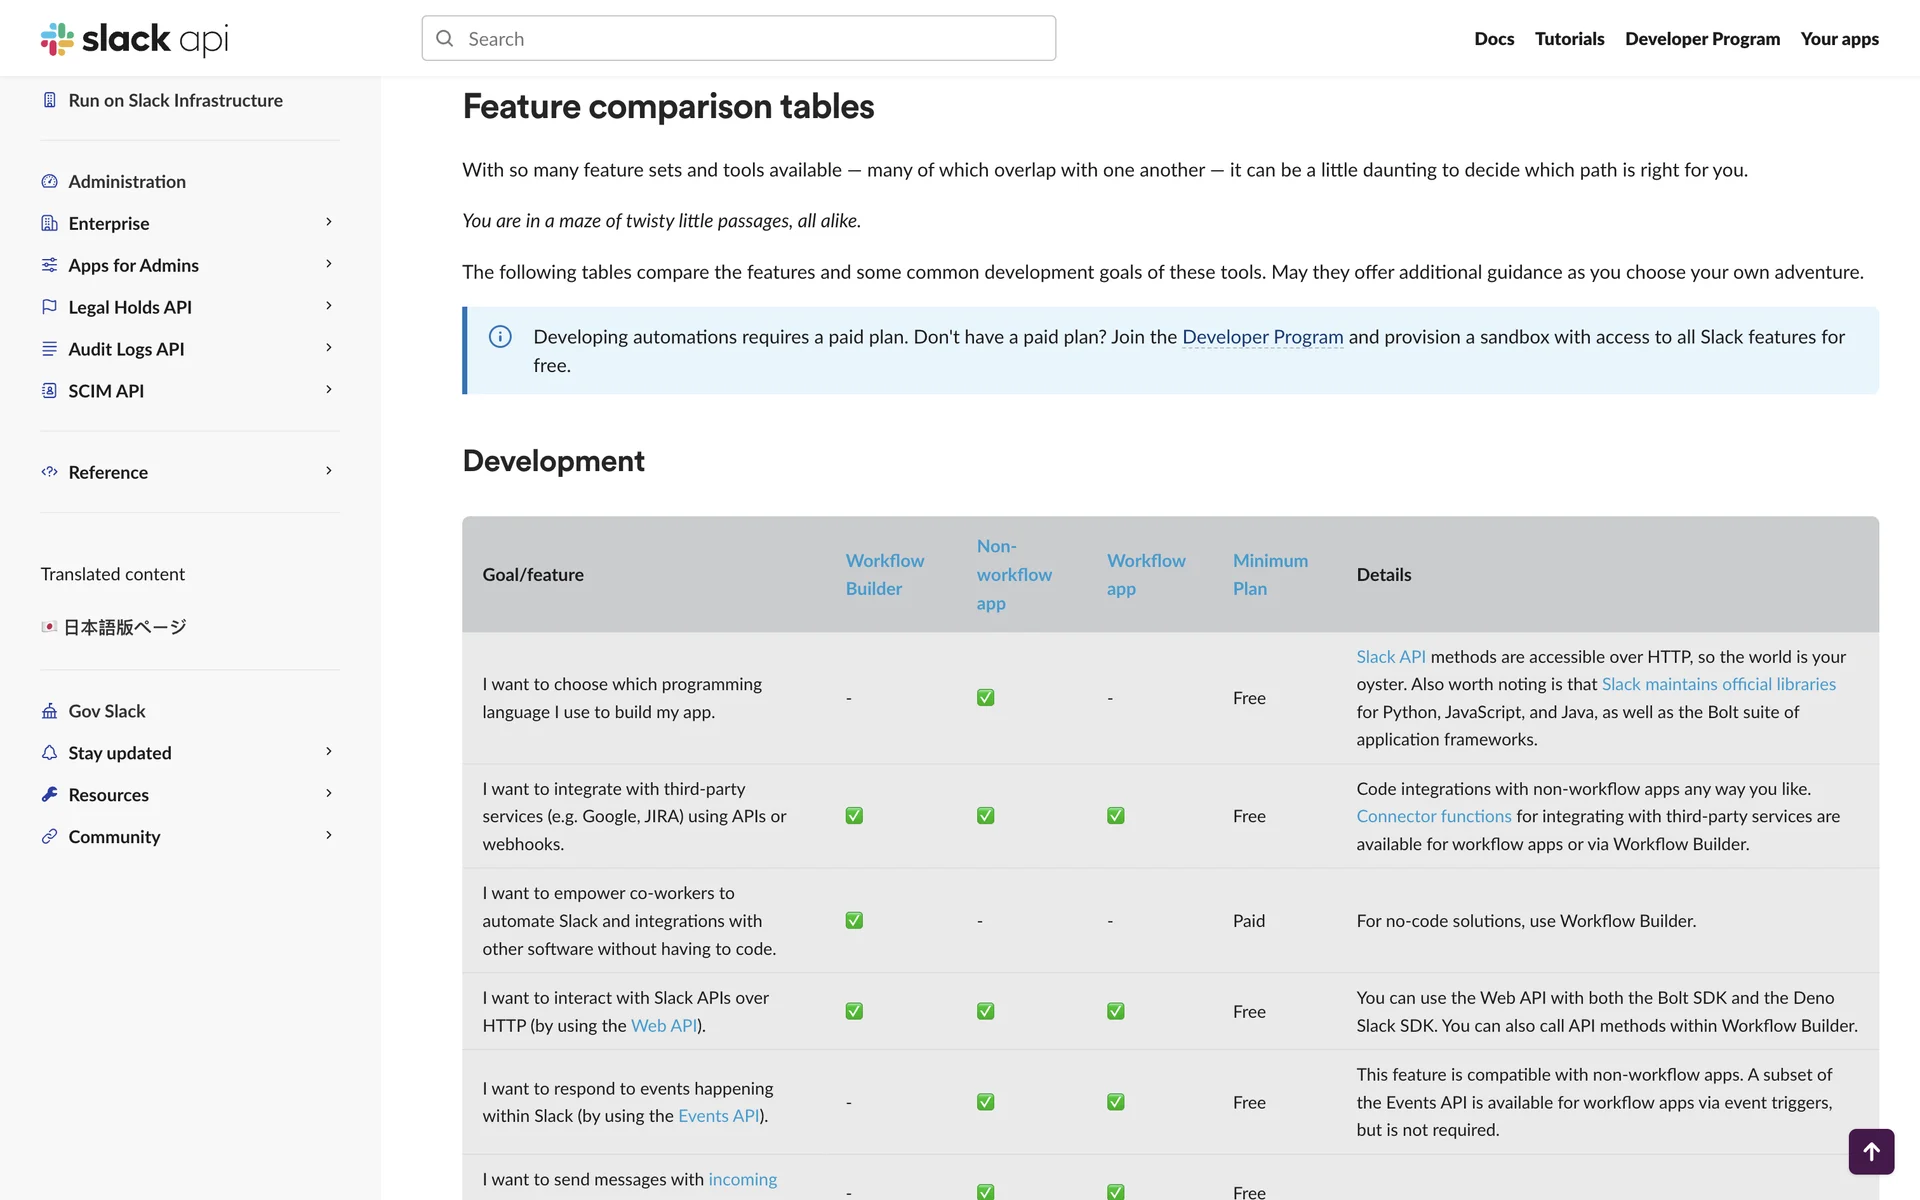1920x1200 pixels.
Task: Click into the Search input field
Action: 738,39
